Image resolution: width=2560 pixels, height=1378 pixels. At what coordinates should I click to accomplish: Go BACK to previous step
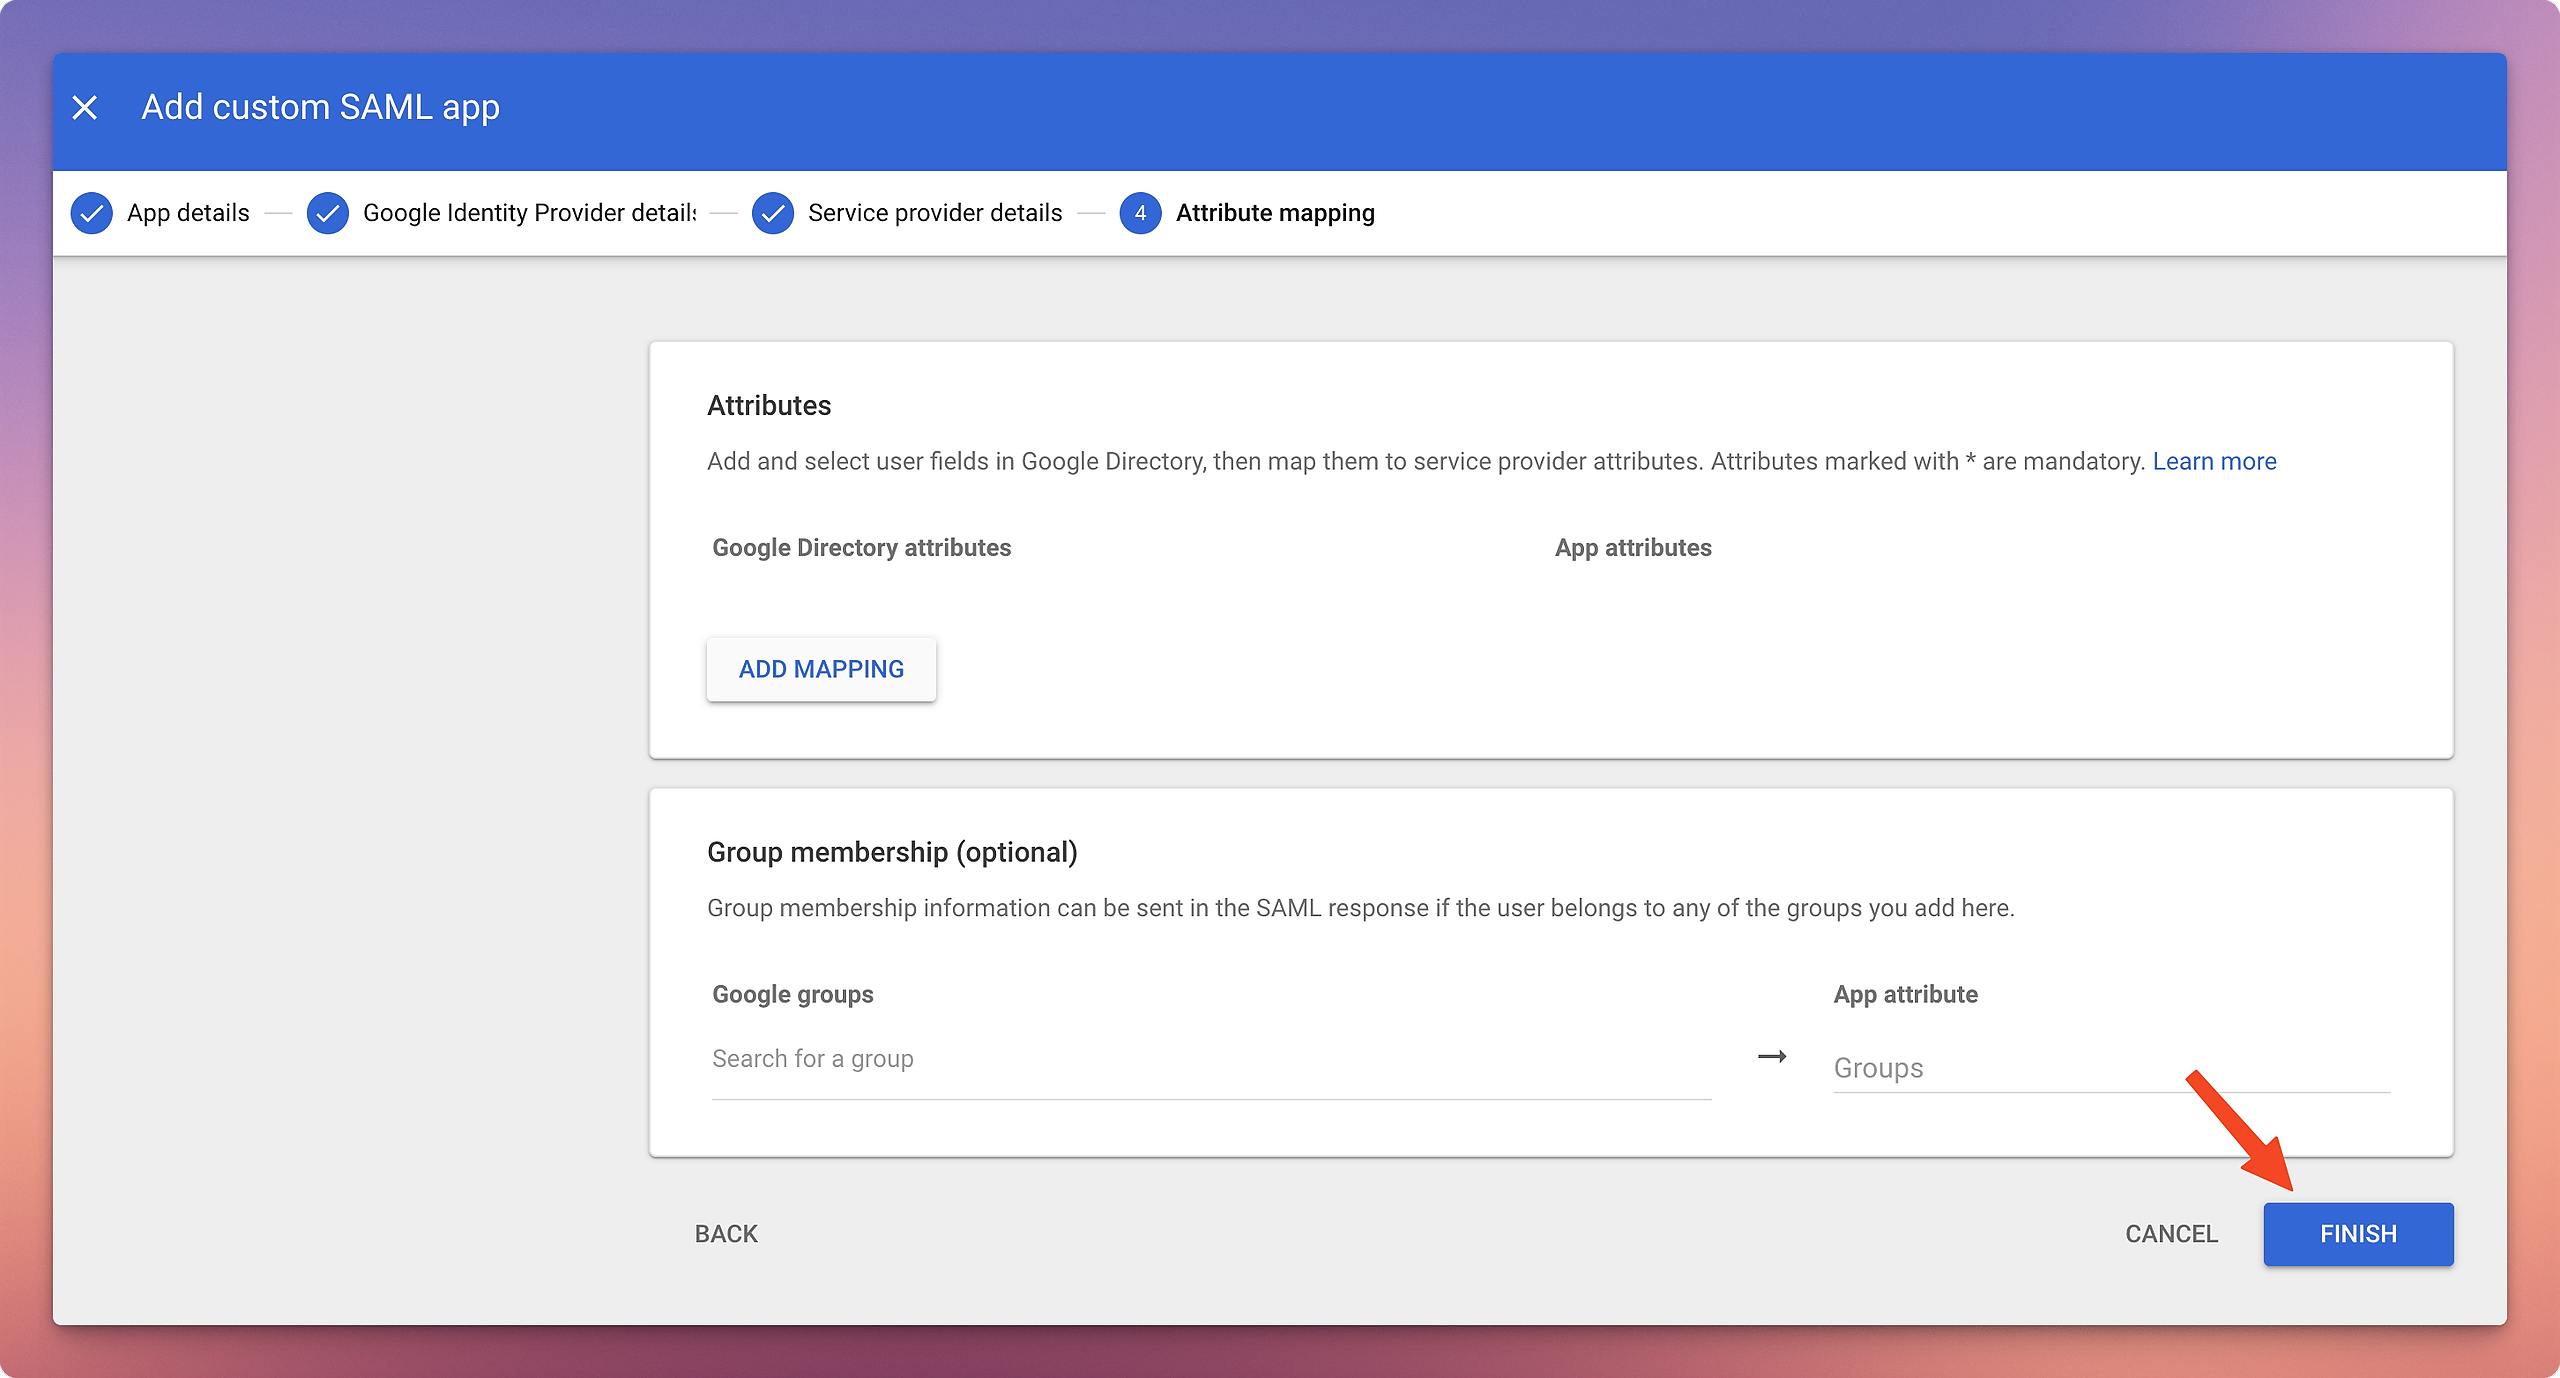[x=726, y=1234]
